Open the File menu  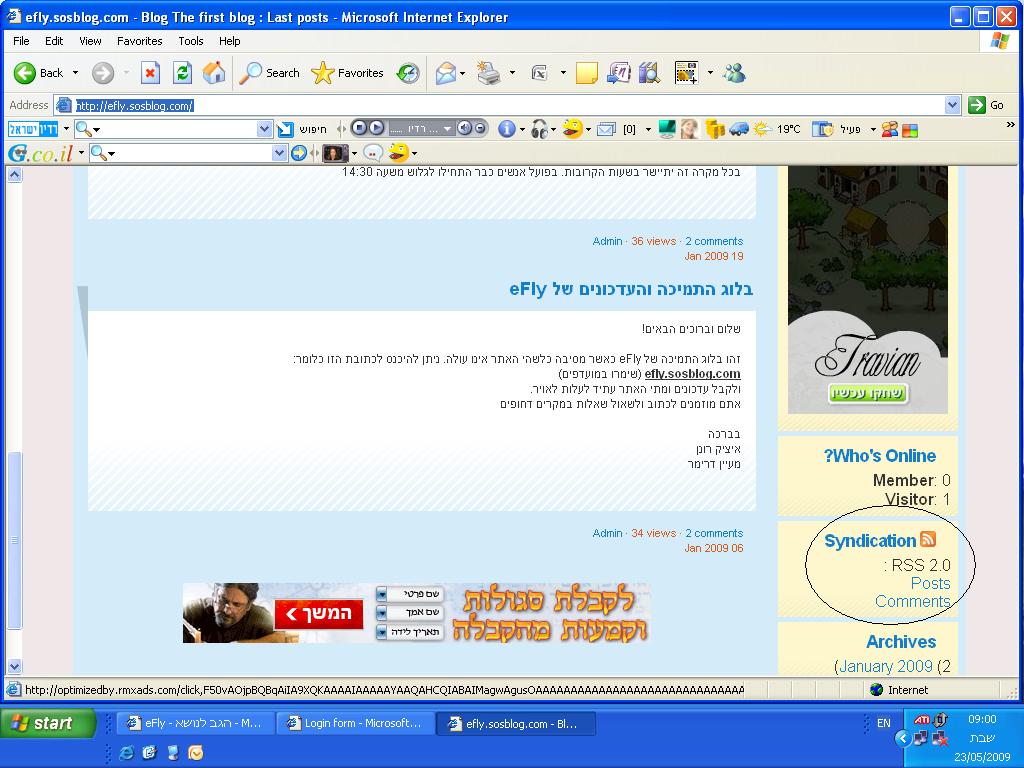[21, 40]
